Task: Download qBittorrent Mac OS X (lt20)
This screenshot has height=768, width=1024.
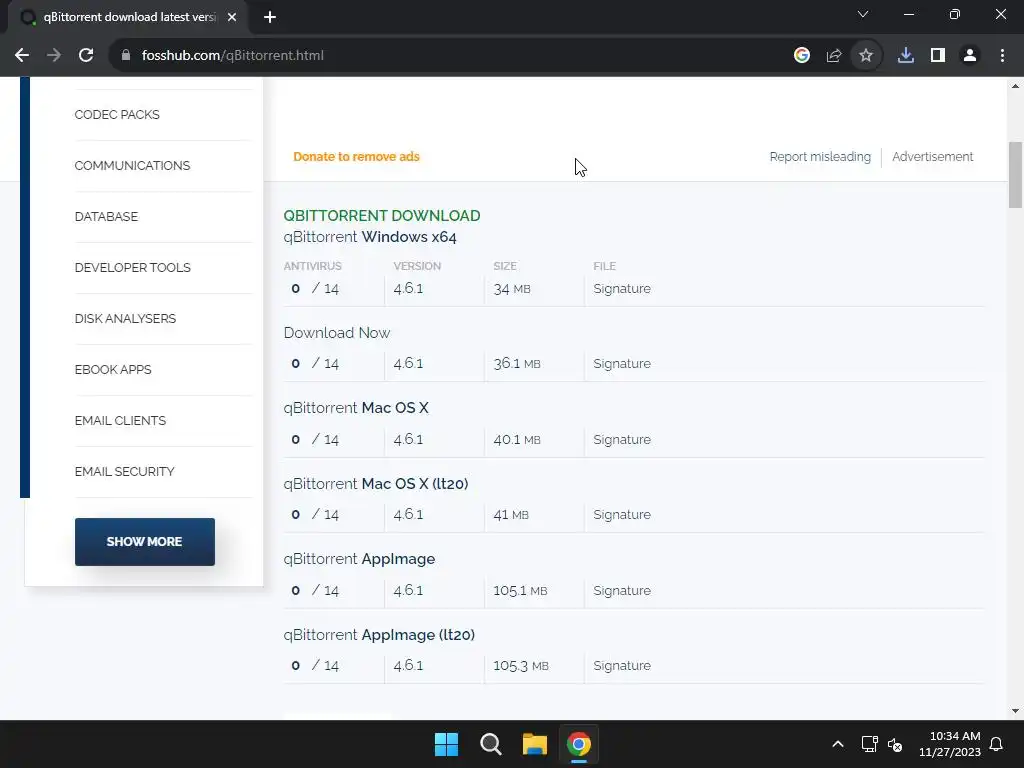Action: coord(376,484)
